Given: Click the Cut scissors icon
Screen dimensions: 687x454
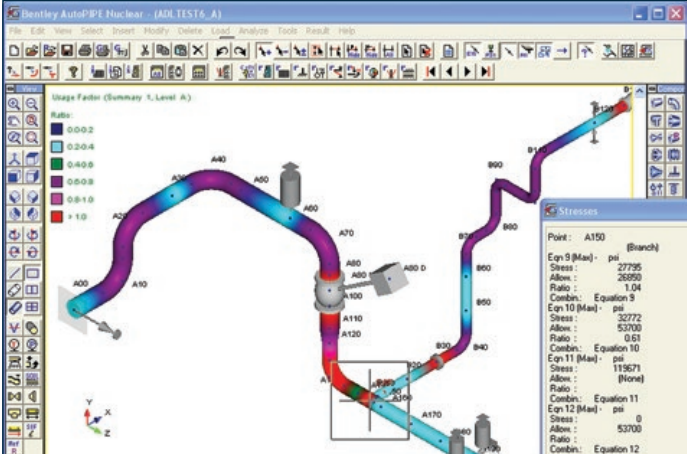Looking at the screenshot, I should pyautogui.click(x=145, y=51).
